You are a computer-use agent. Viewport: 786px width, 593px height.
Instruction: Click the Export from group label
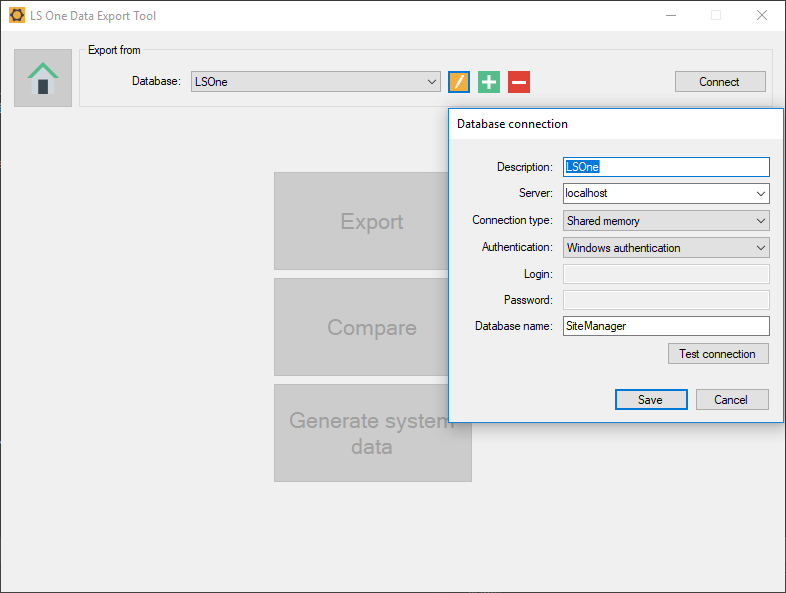click(x=114, y=50)
